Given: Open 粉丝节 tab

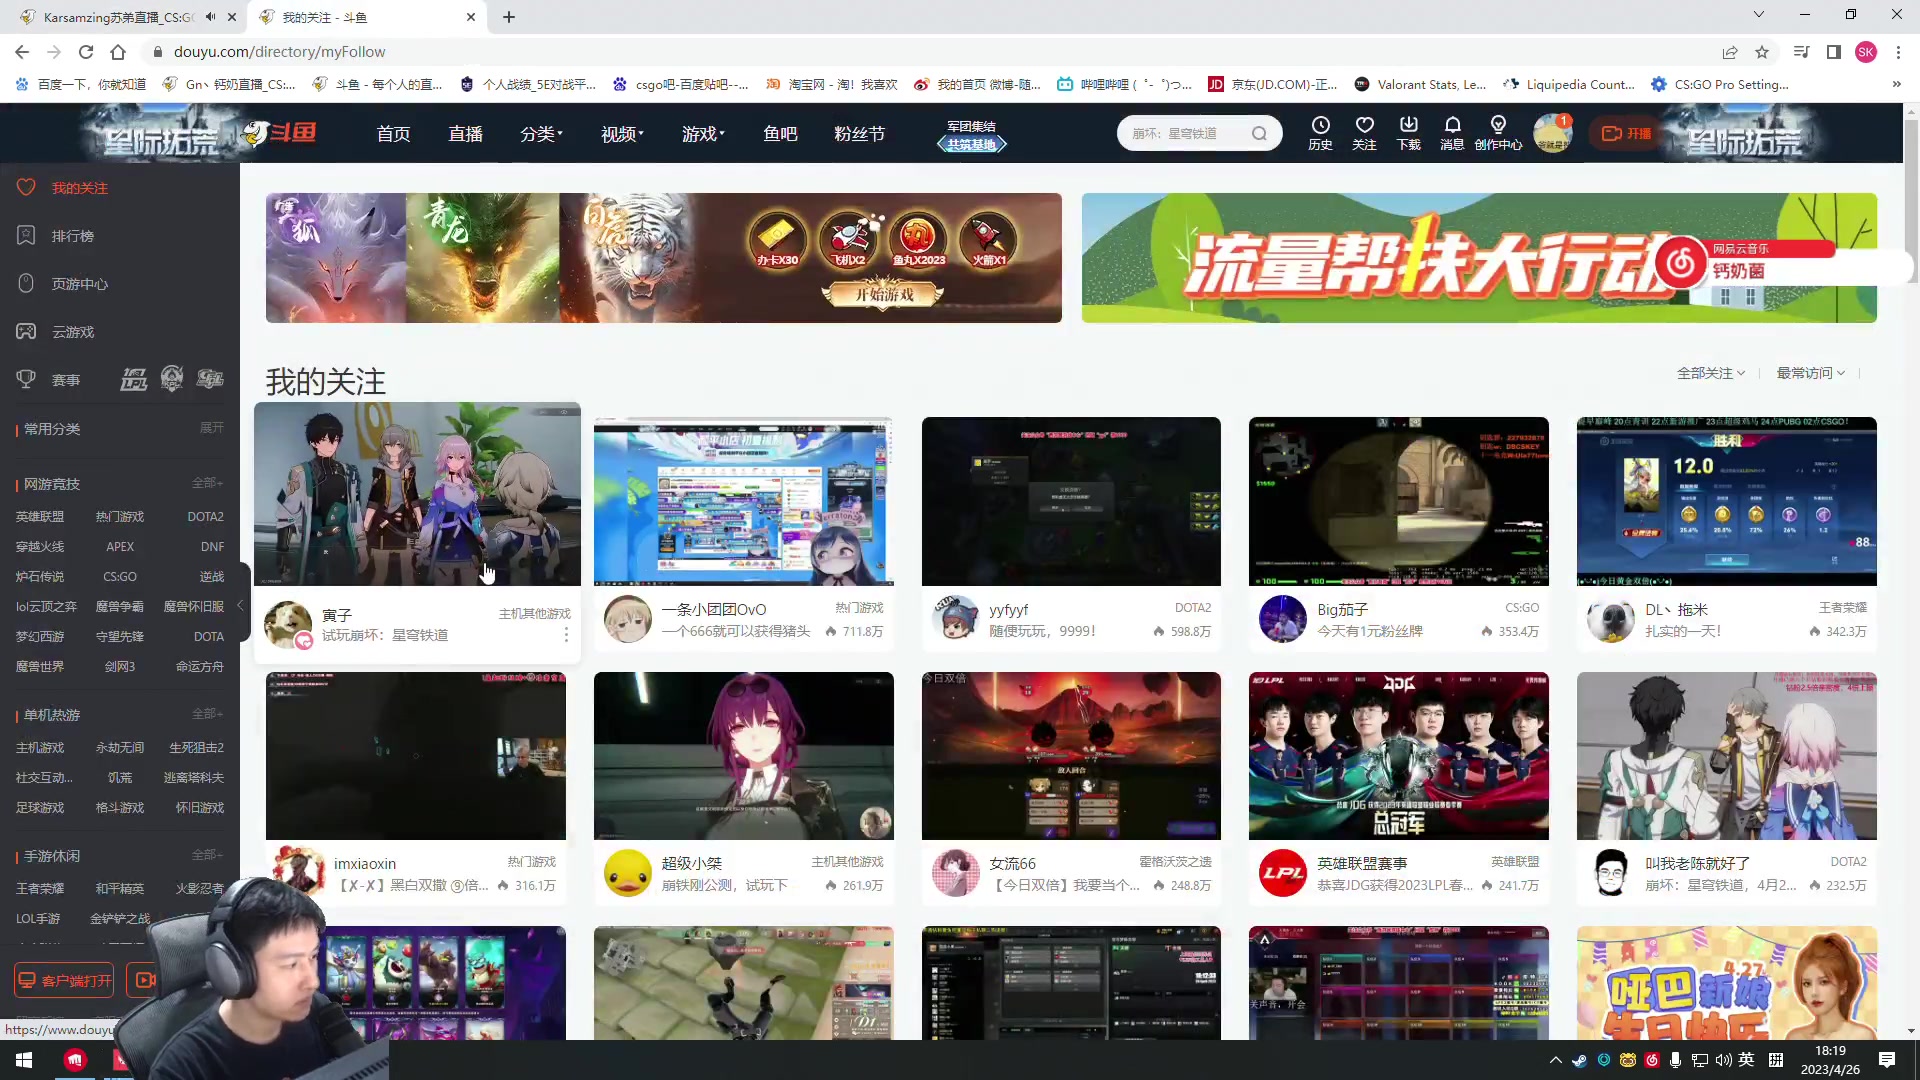Looking at the screenshot, I should [x=859, y=133].
